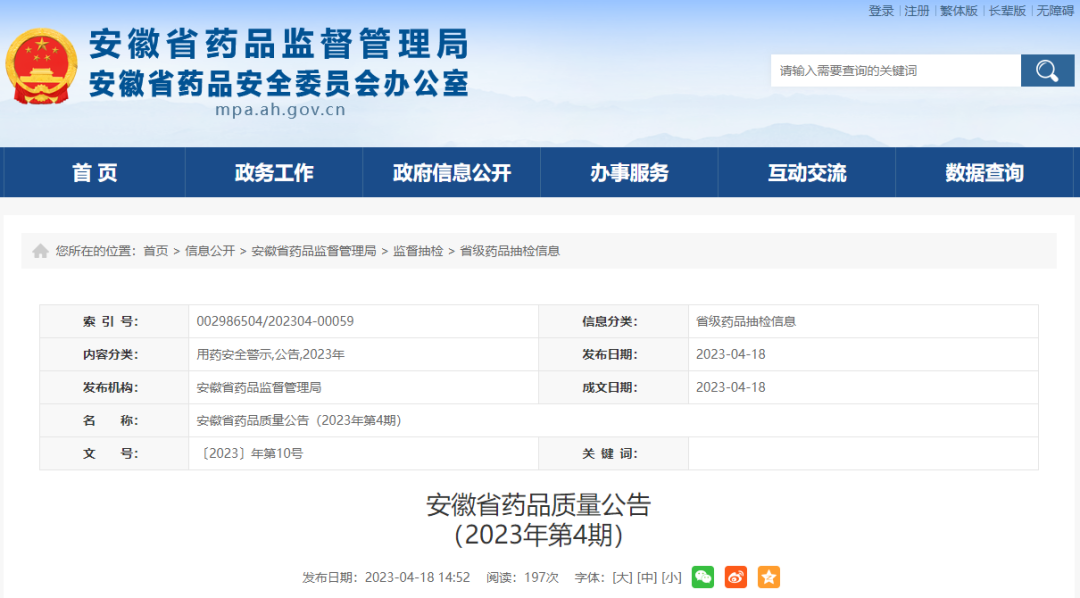Screen dimensions: 1080x598
Task: Enable 无障碍 accessibility mode
Action: (x=1055, y=11)
